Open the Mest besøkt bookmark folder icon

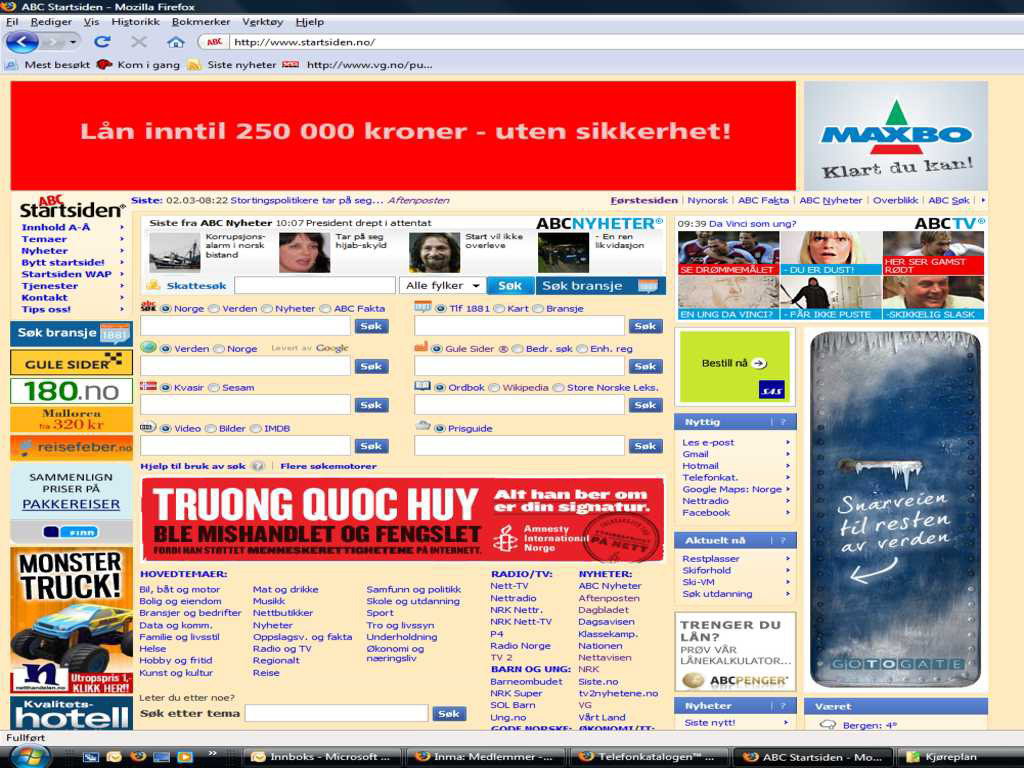11,65
